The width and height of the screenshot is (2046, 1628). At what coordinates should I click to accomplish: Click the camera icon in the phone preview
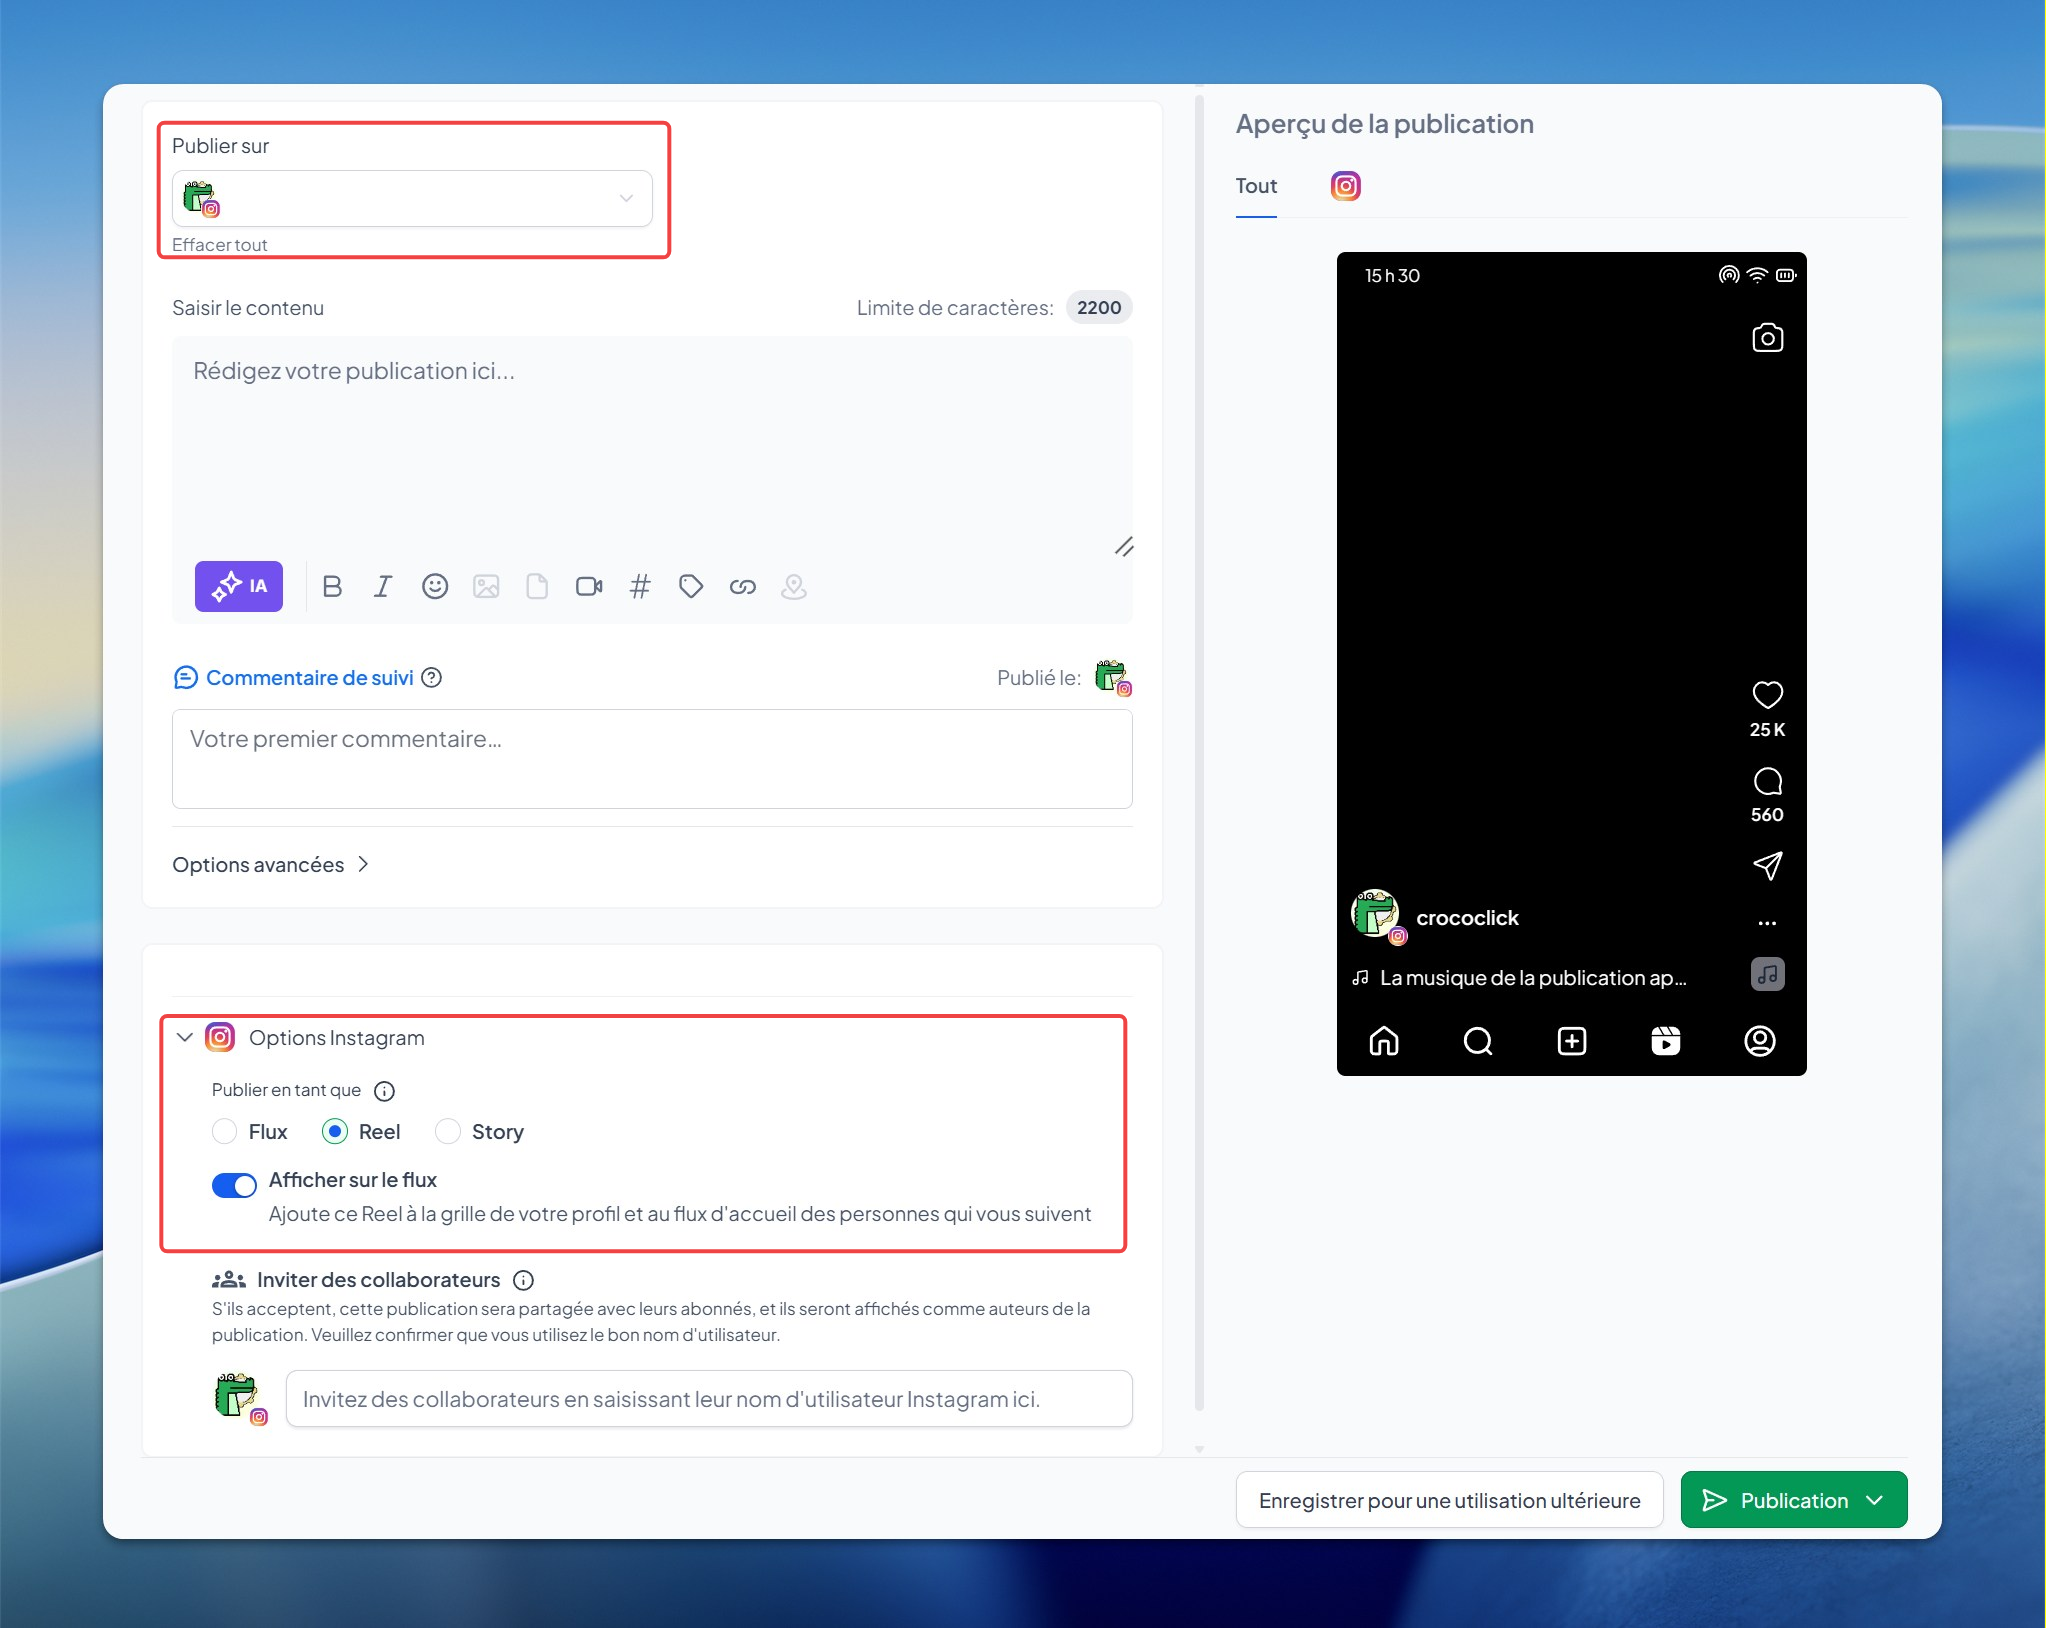click(1767, 338)
